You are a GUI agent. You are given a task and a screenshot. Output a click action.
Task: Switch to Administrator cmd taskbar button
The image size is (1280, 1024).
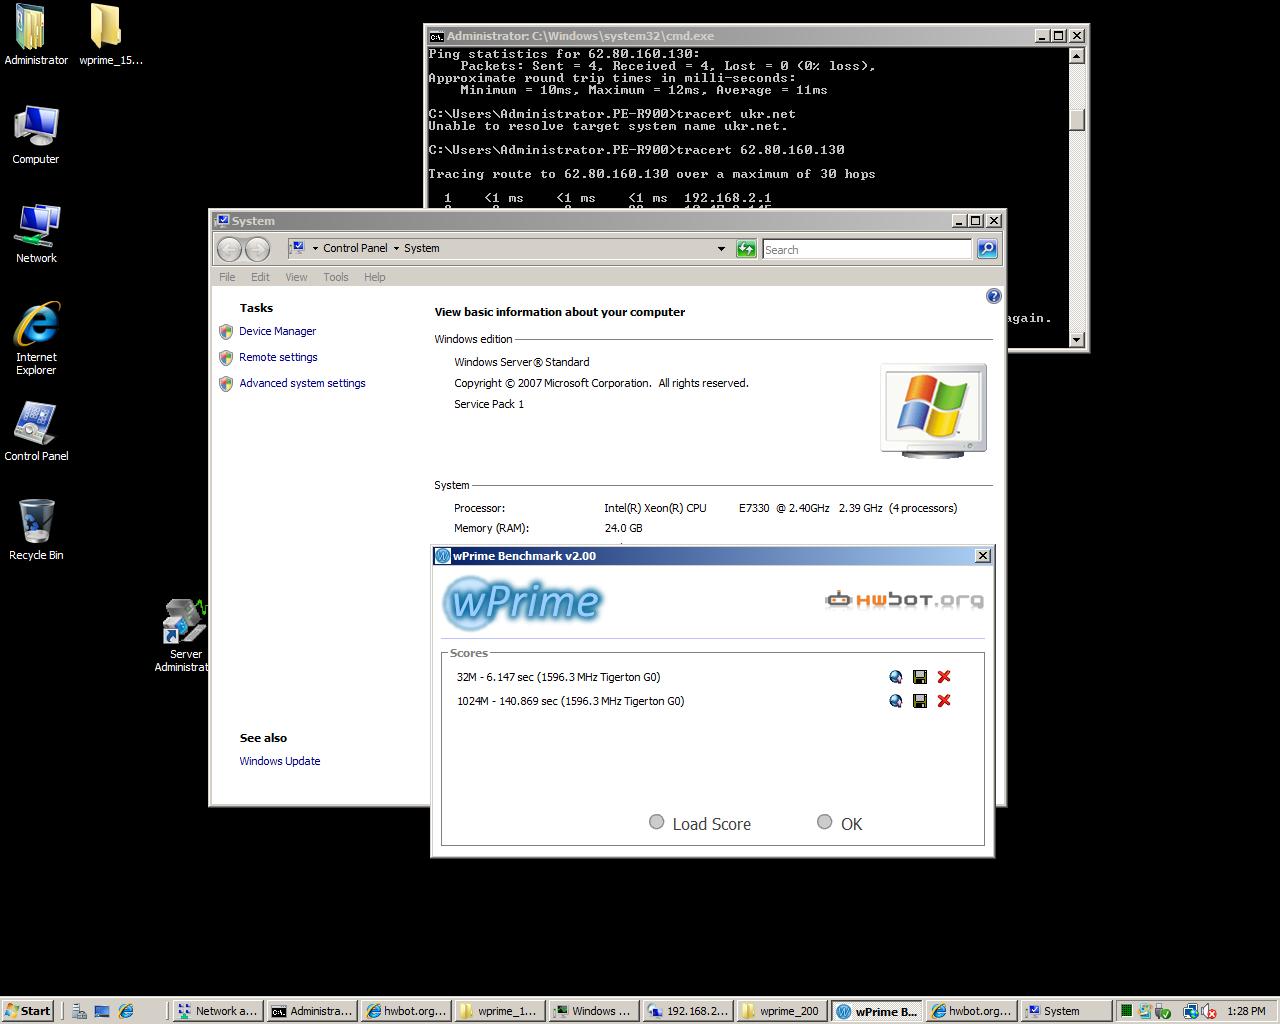point(312,1011)
